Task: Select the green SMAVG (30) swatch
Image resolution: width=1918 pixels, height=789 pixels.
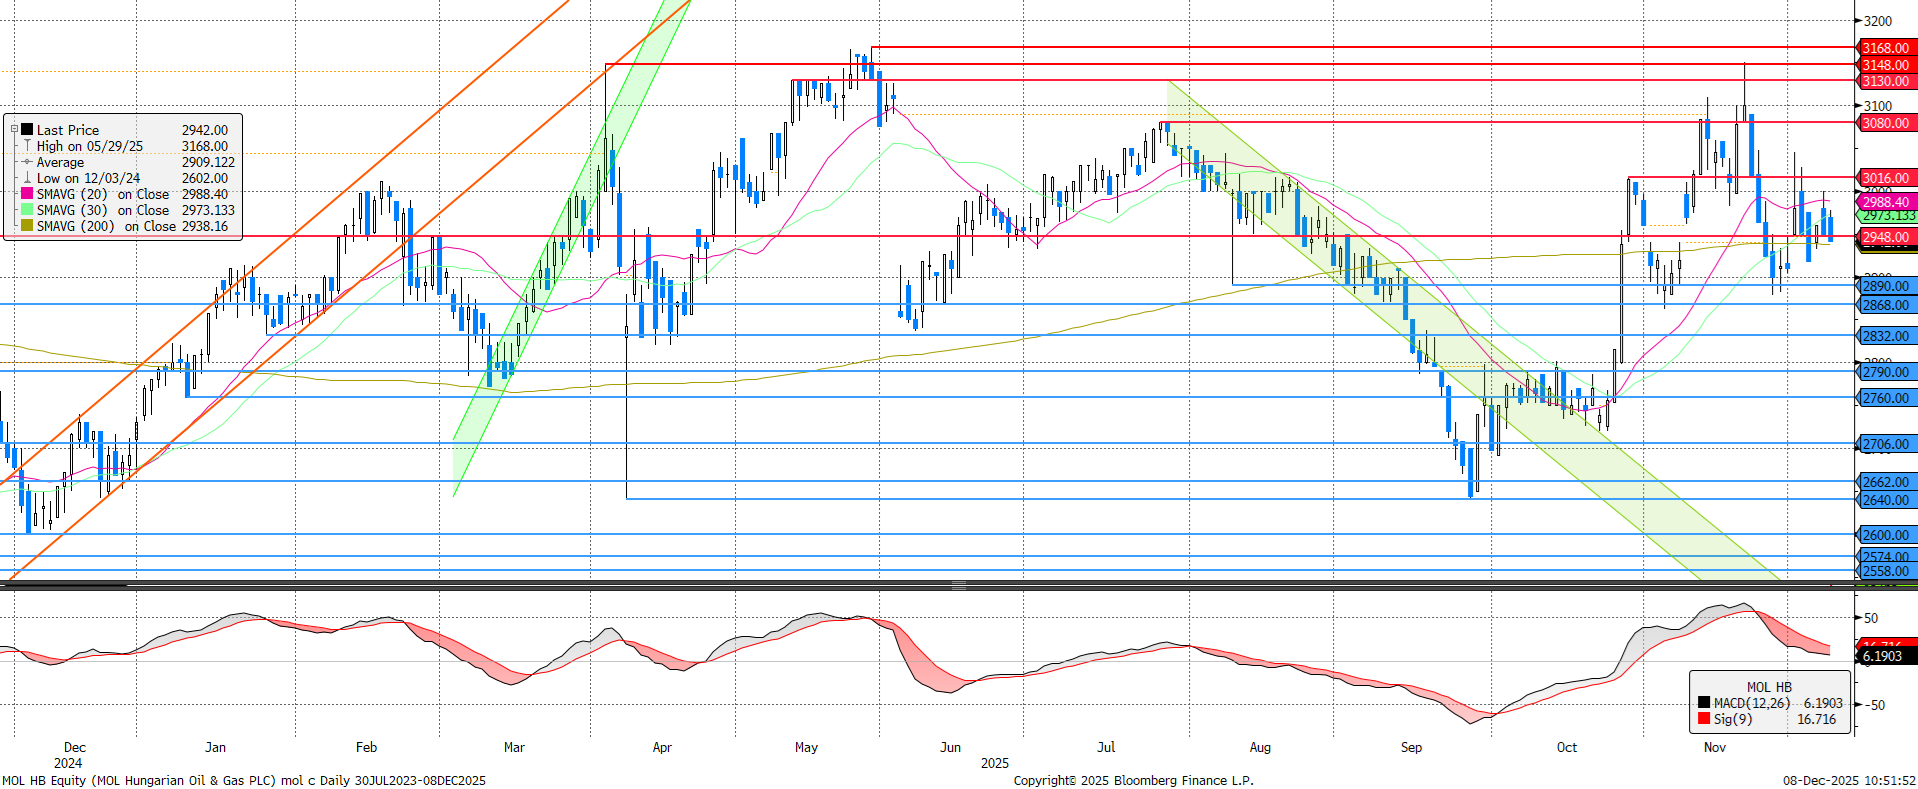Action: coord(27,210)
